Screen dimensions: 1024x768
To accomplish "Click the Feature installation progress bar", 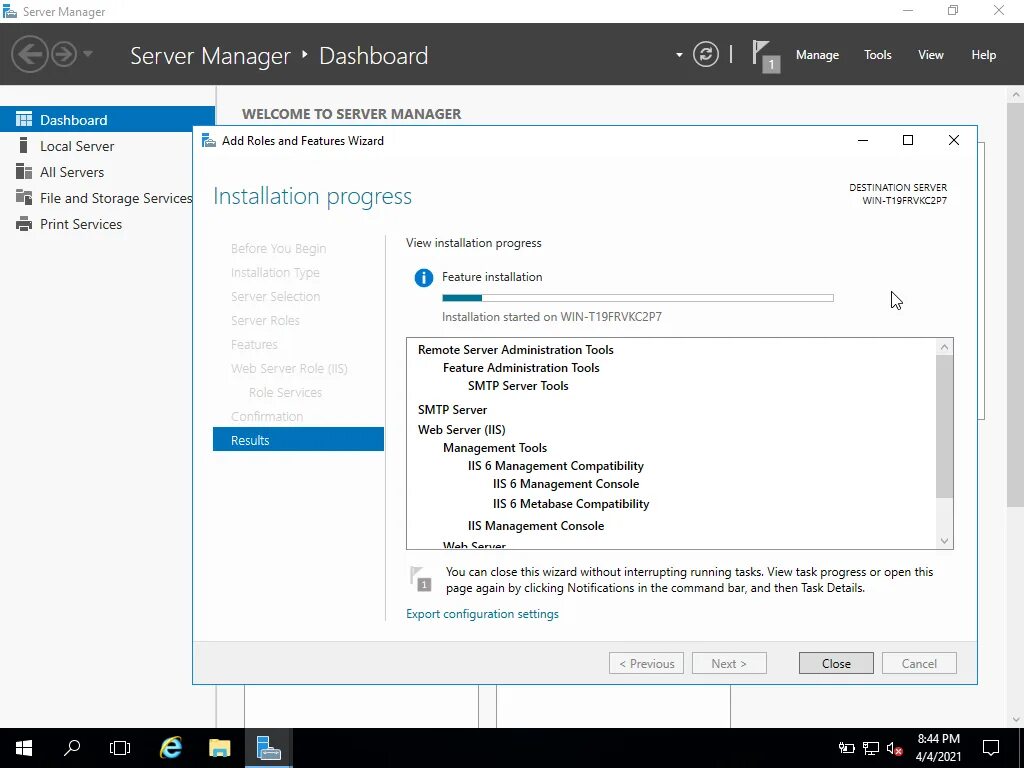I will 637,298.
